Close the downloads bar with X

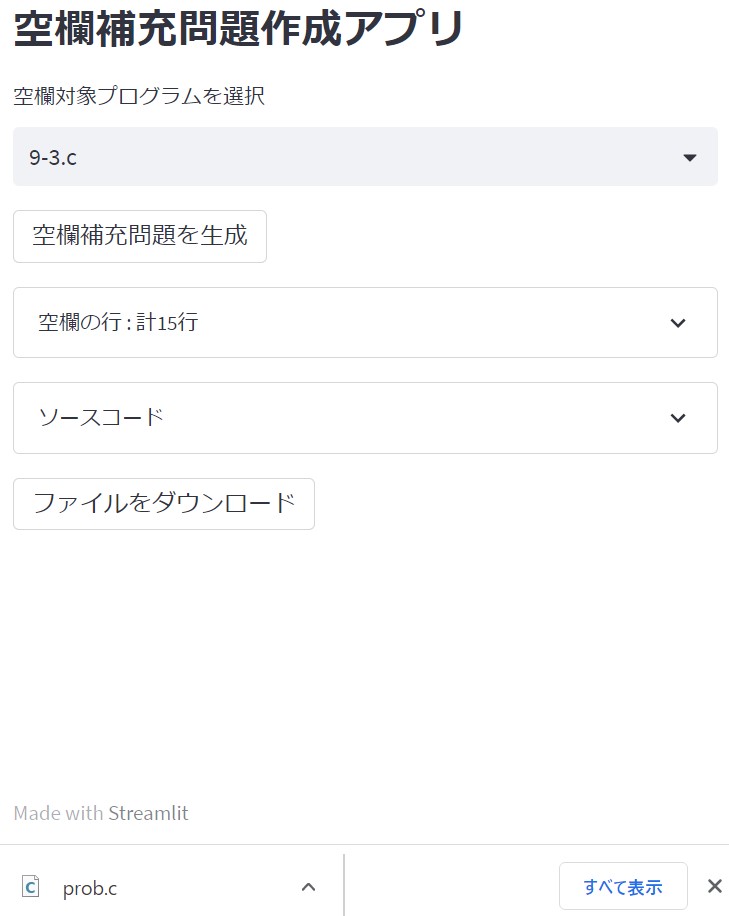pyautogui.click(x=714, y=886)
